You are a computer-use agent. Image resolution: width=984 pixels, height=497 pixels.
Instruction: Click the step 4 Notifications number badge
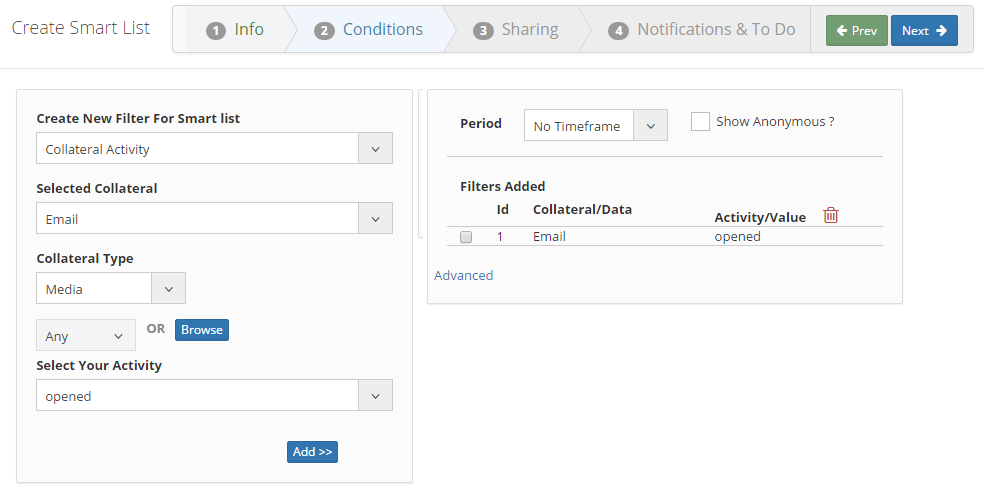pyautogui.click(x=619, y=31)
